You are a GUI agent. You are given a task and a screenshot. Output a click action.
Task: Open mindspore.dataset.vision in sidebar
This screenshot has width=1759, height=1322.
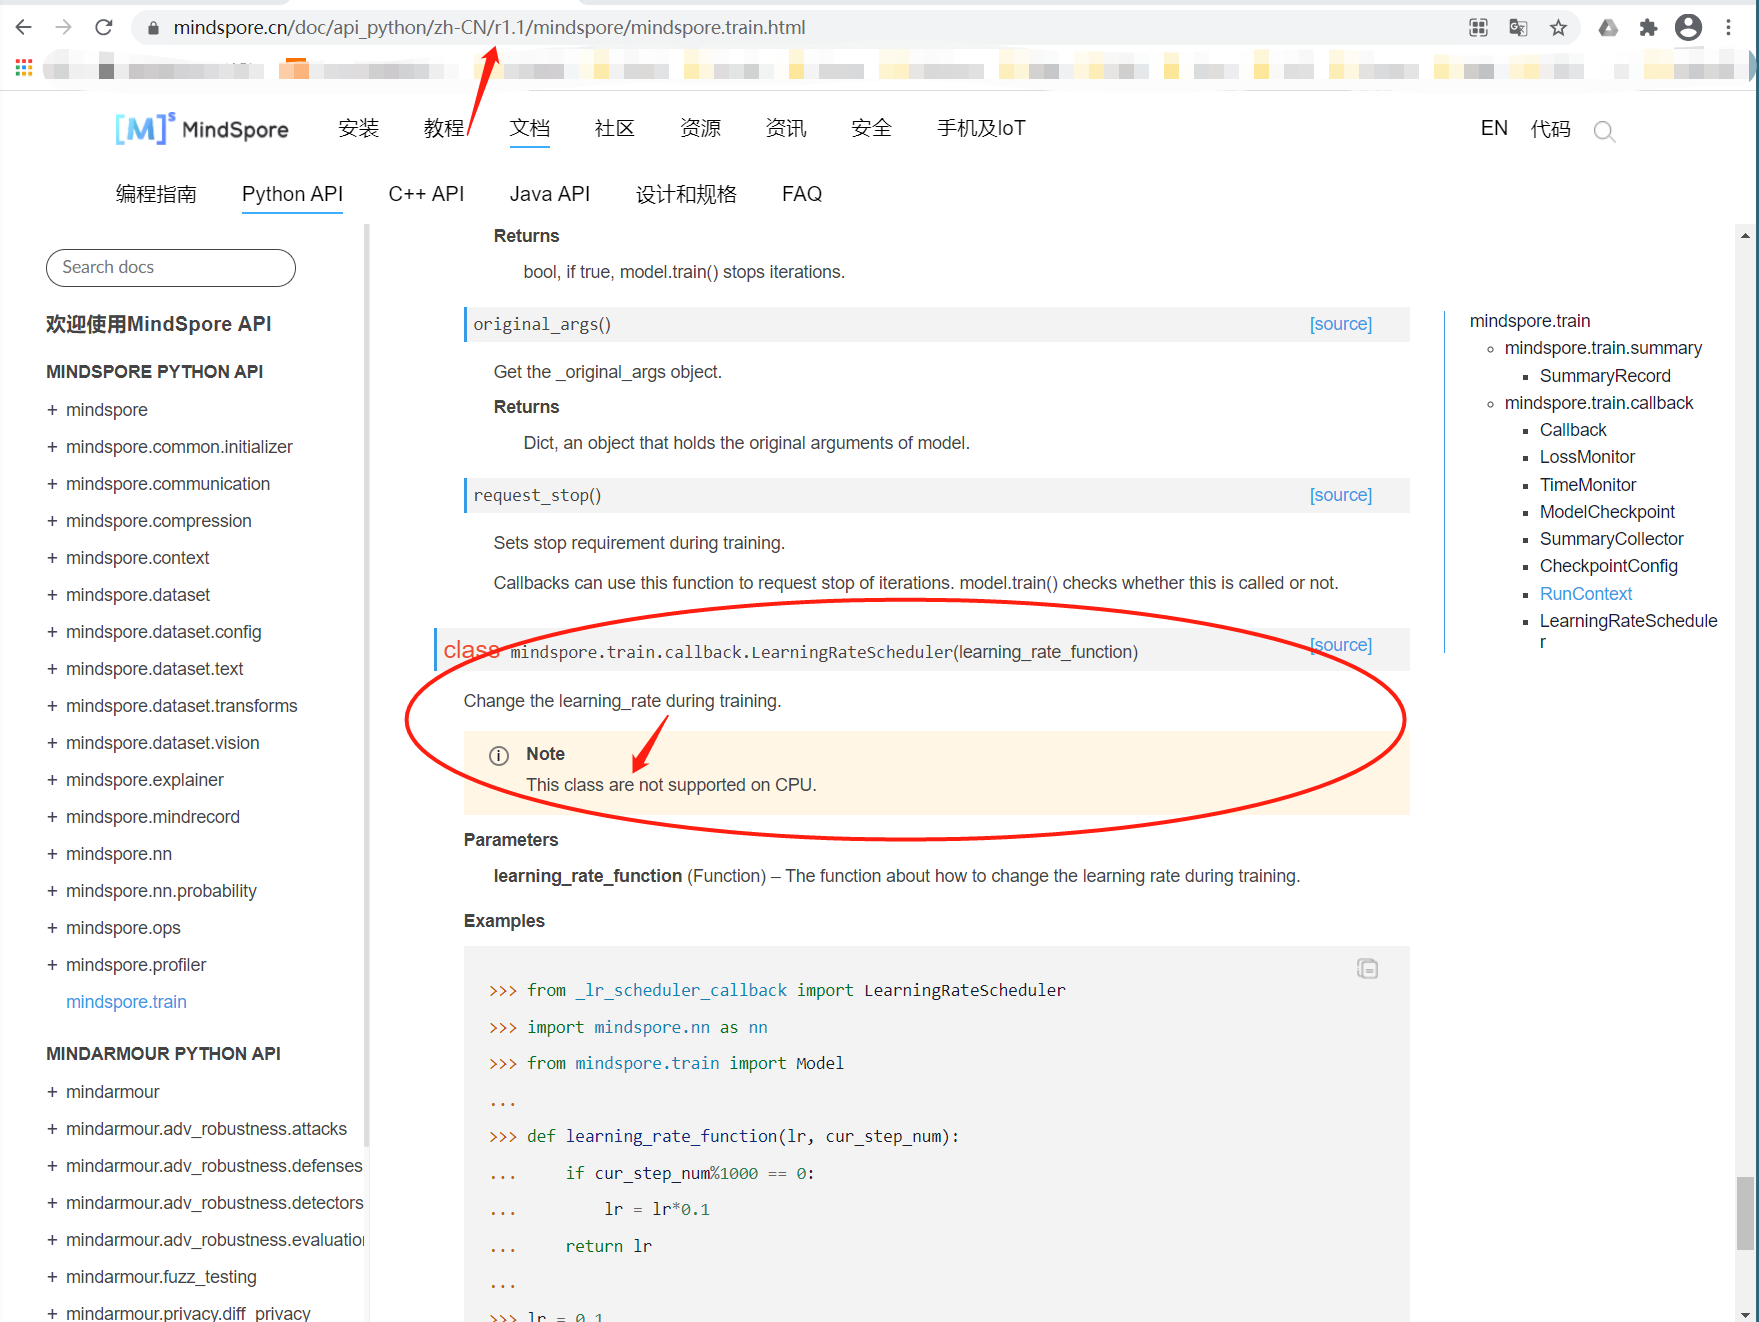pos(163,743)
